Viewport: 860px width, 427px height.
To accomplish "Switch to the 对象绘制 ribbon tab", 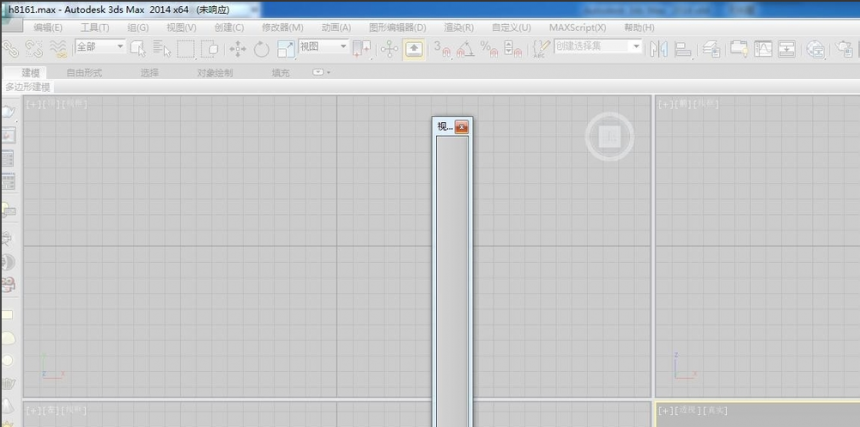I will coord(215,72).
